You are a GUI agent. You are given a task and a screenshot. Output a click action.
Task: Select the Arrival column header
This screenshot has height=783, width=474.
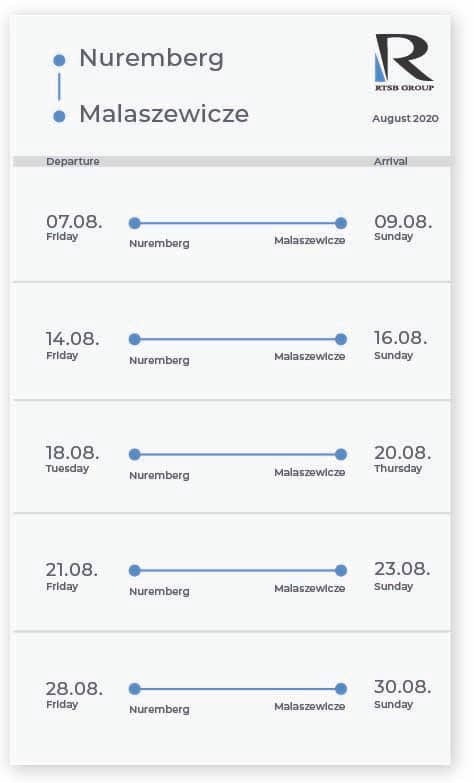391,161
